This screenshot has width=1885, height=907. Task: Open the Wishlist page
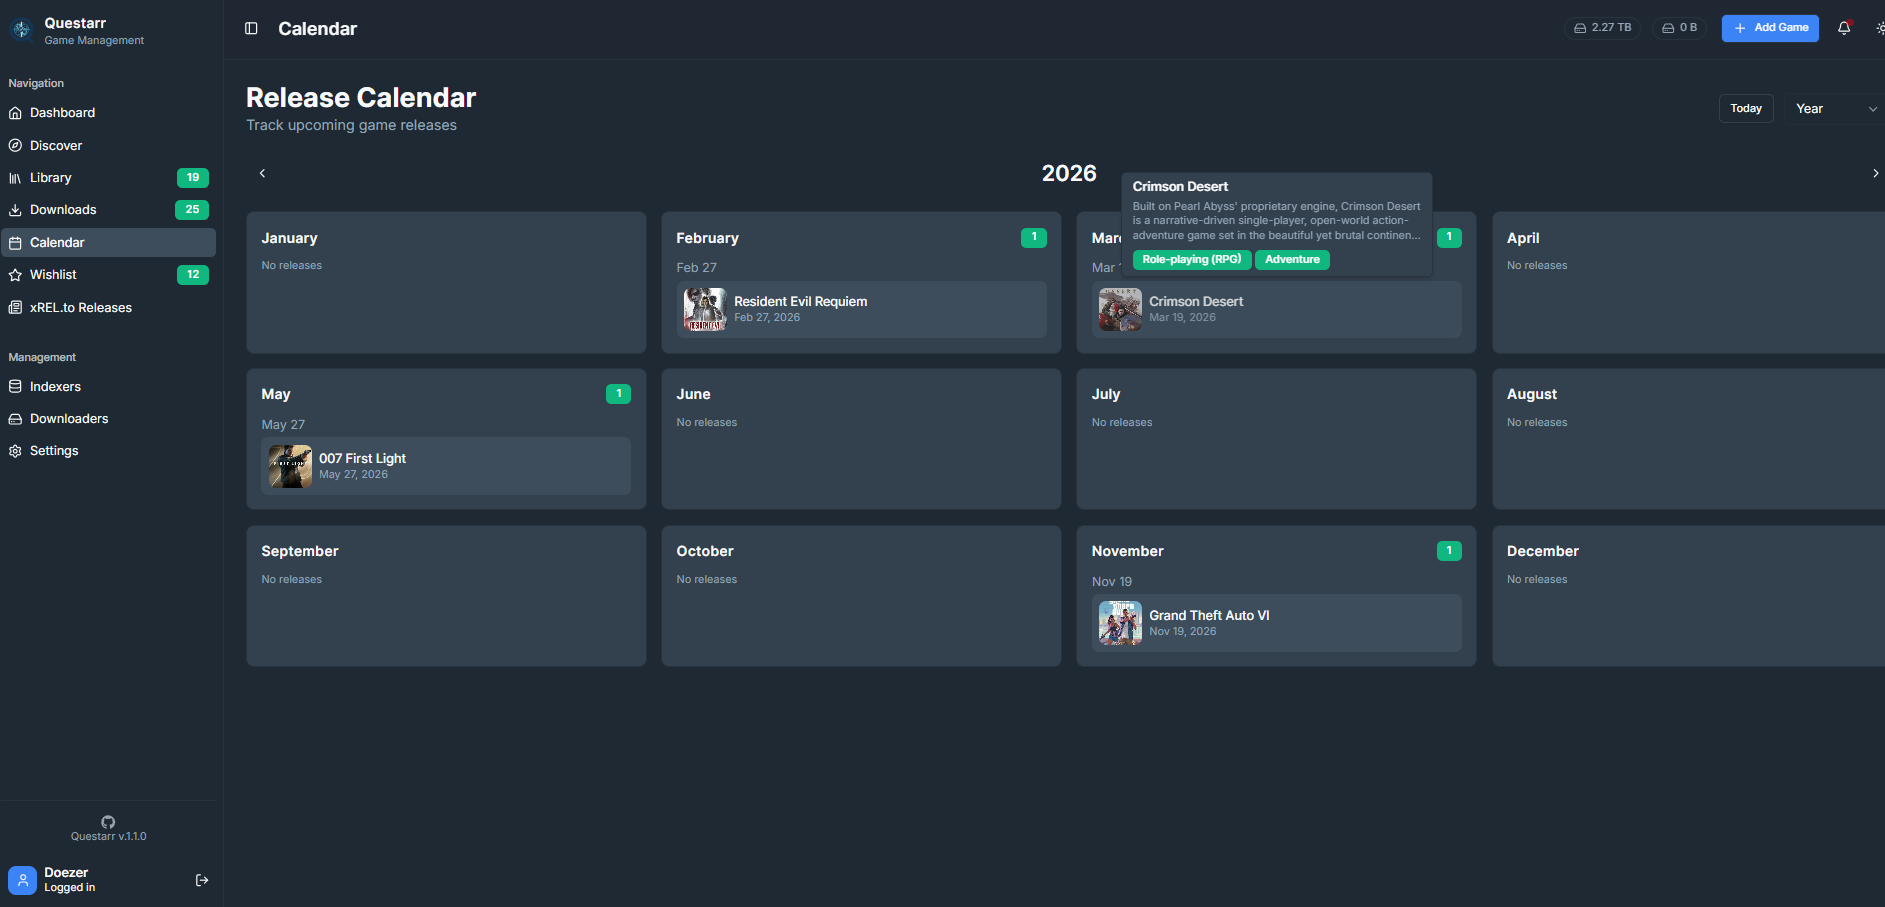point(53,275)
